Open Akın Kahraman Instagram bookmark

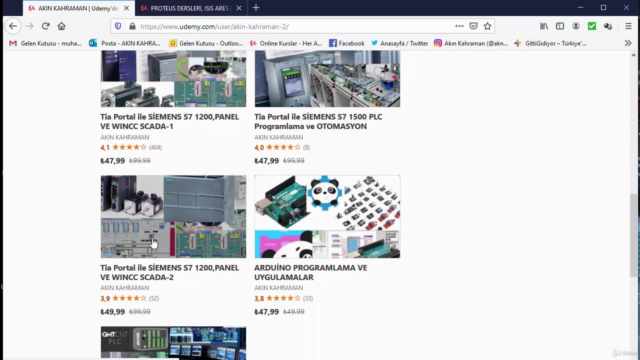471,43
